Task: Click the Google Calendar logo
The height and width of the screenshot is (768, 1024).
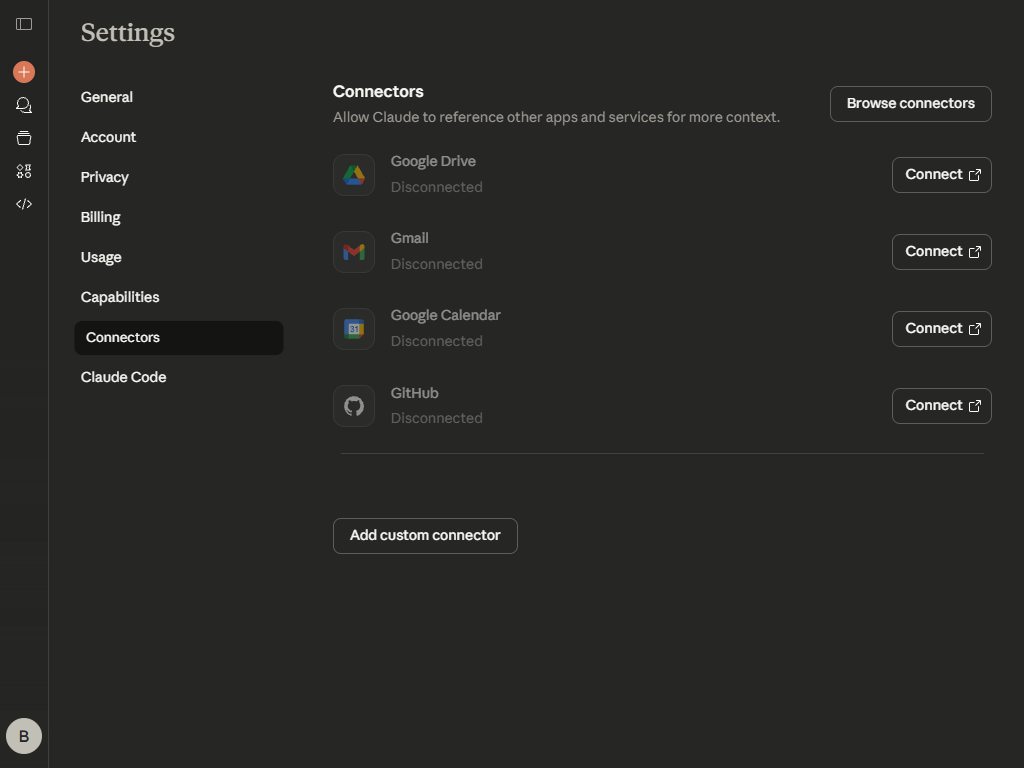Action: pyautogui.click(x=353, y=328)
